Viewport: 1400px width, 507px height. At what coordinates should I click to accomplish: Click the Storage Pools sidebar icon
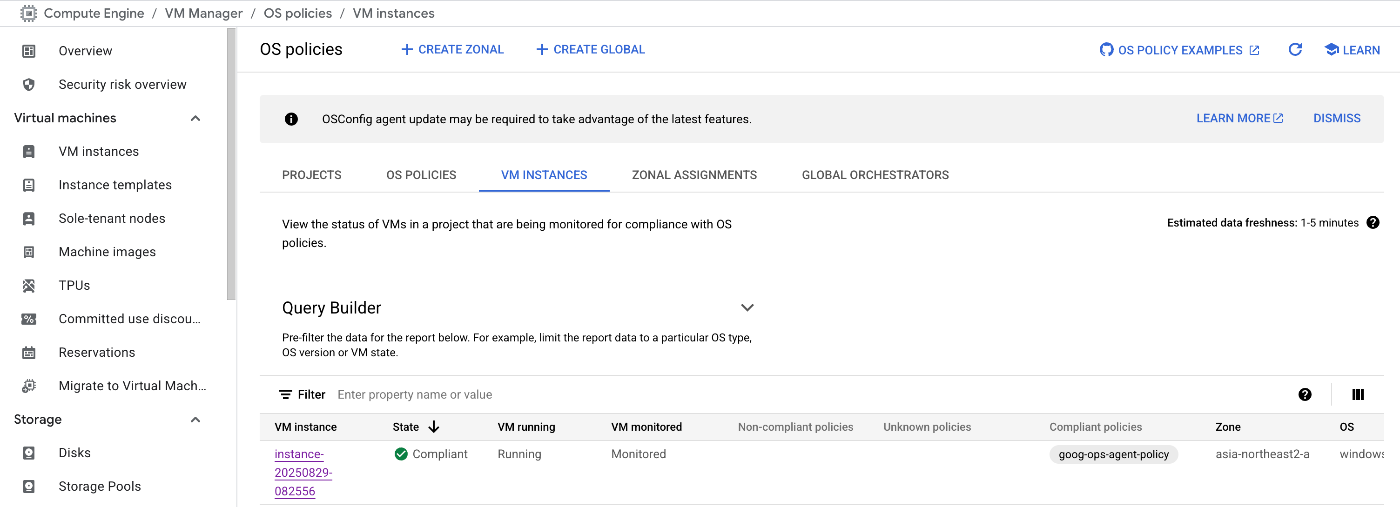point(29,487)
